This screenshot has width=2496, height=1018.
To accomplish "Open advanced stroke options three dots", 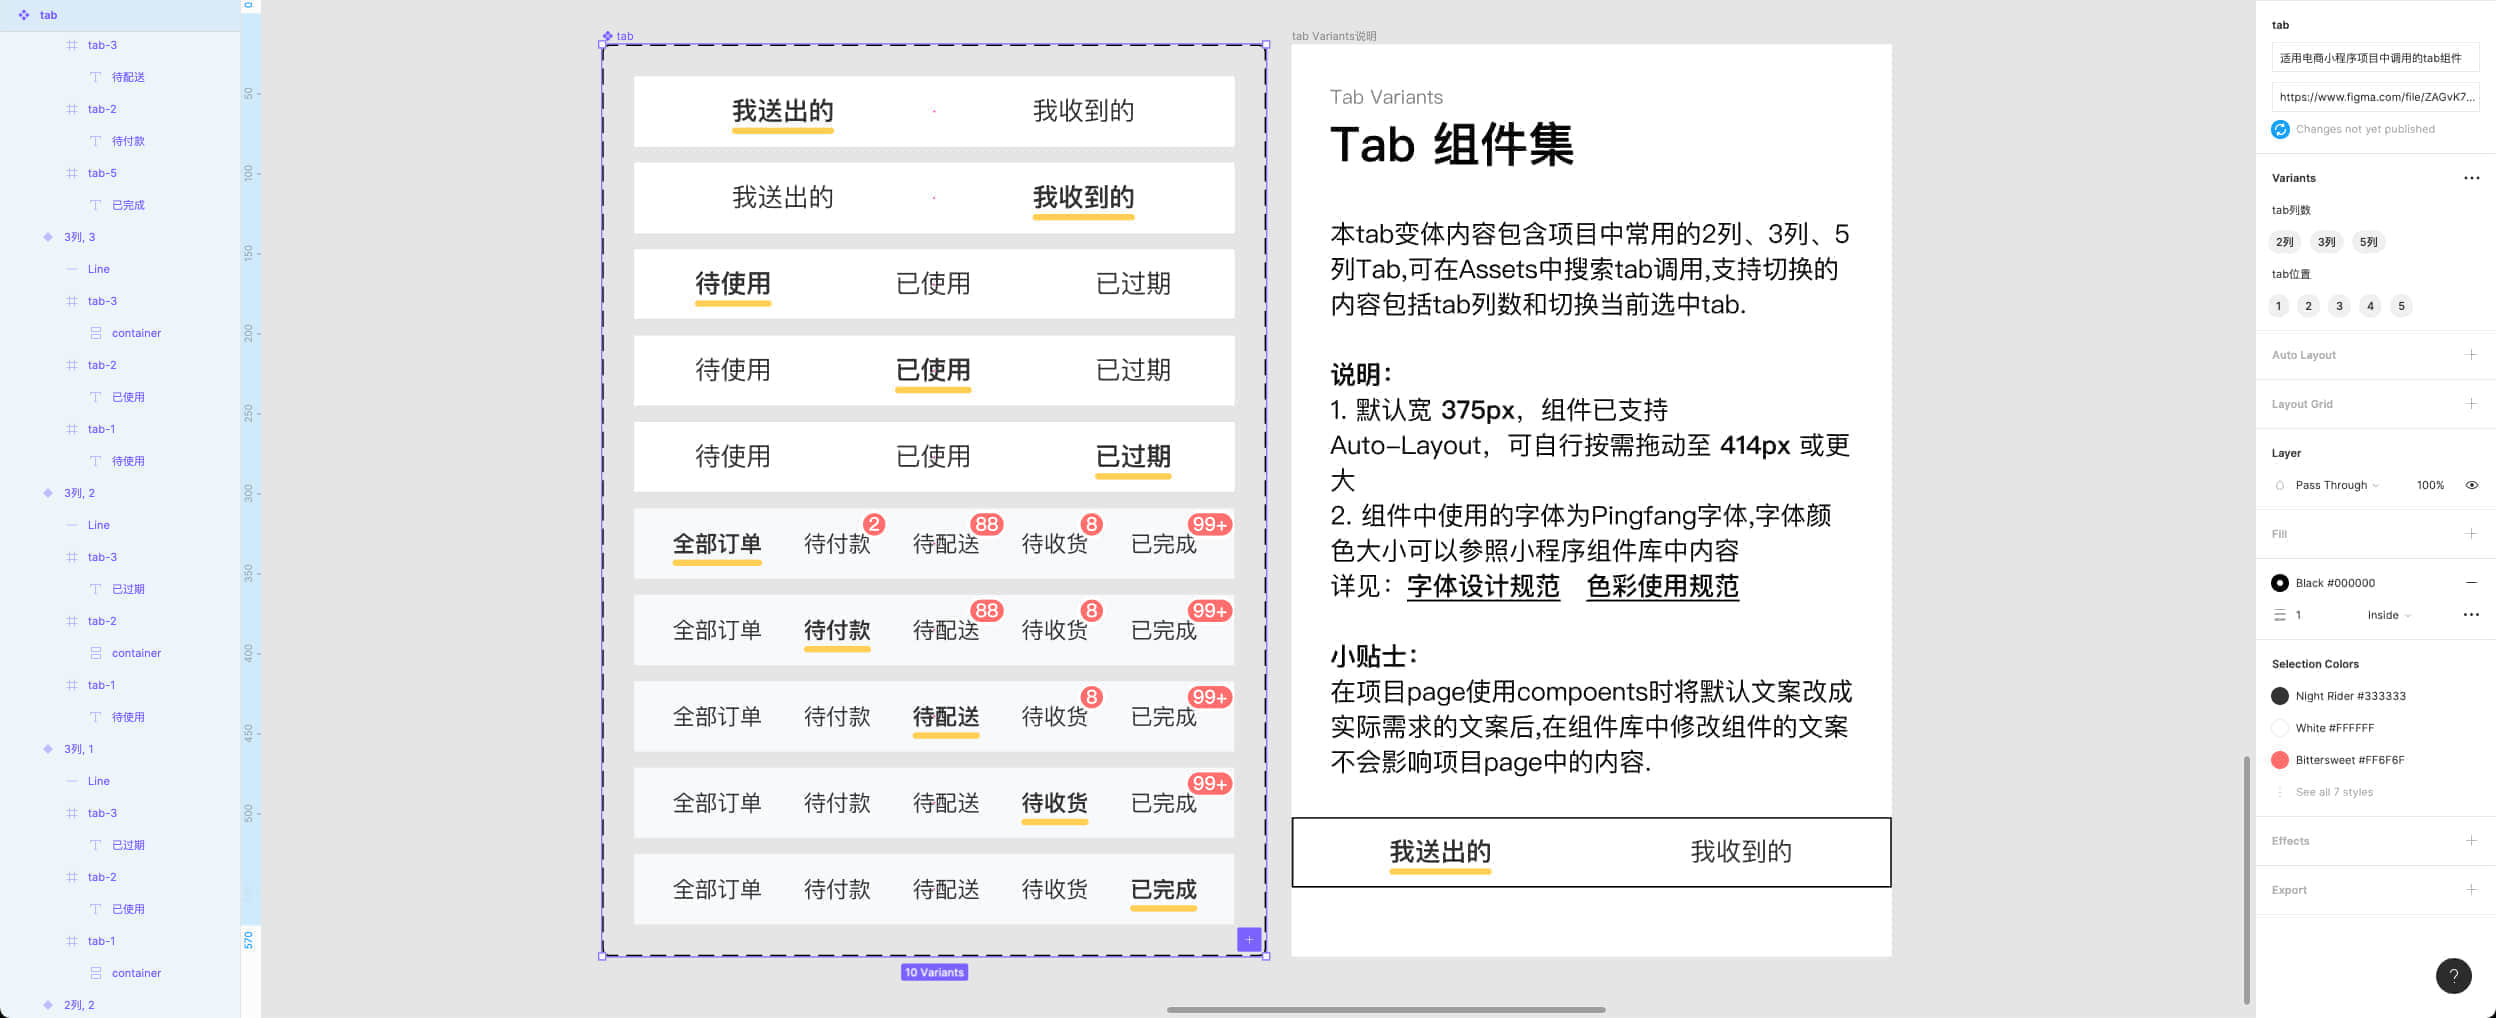I will coord(2471,615).
